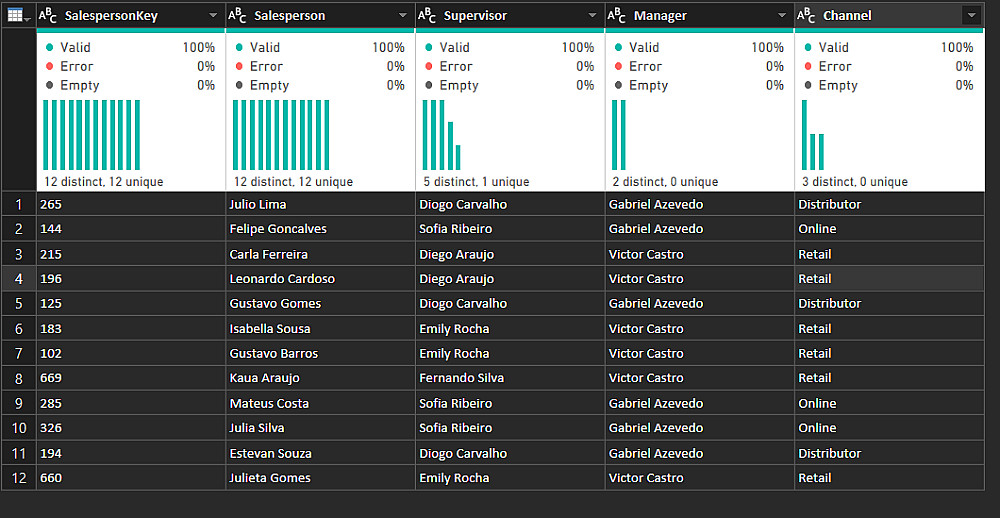Click the Channel column distribution bars

[813, 135]
